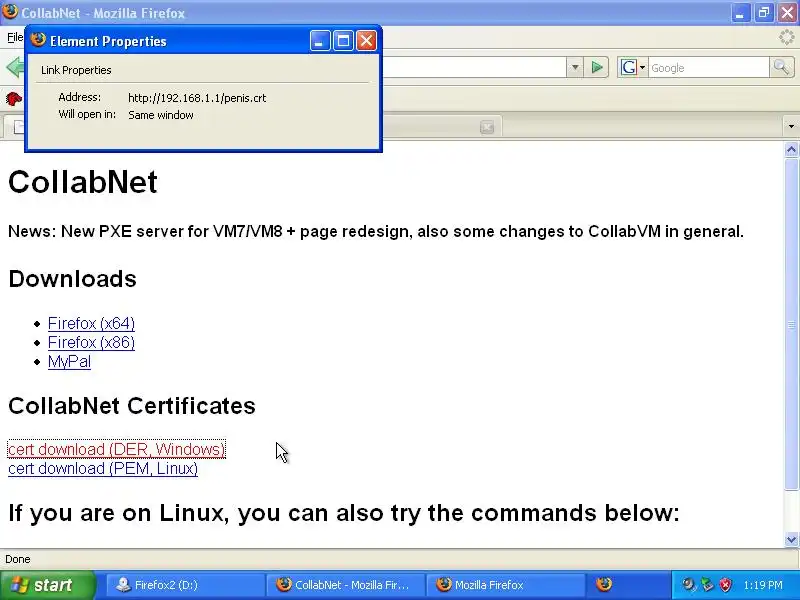Viewport: 800px width, 600px height.
Task: Minimize the main CollabNet Firefox window
Action: click(740, 12)
